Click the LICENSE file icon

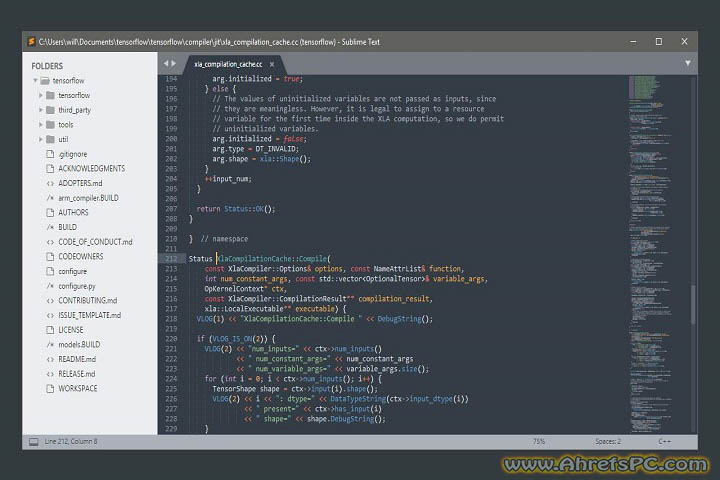click(x=51, y=330)
